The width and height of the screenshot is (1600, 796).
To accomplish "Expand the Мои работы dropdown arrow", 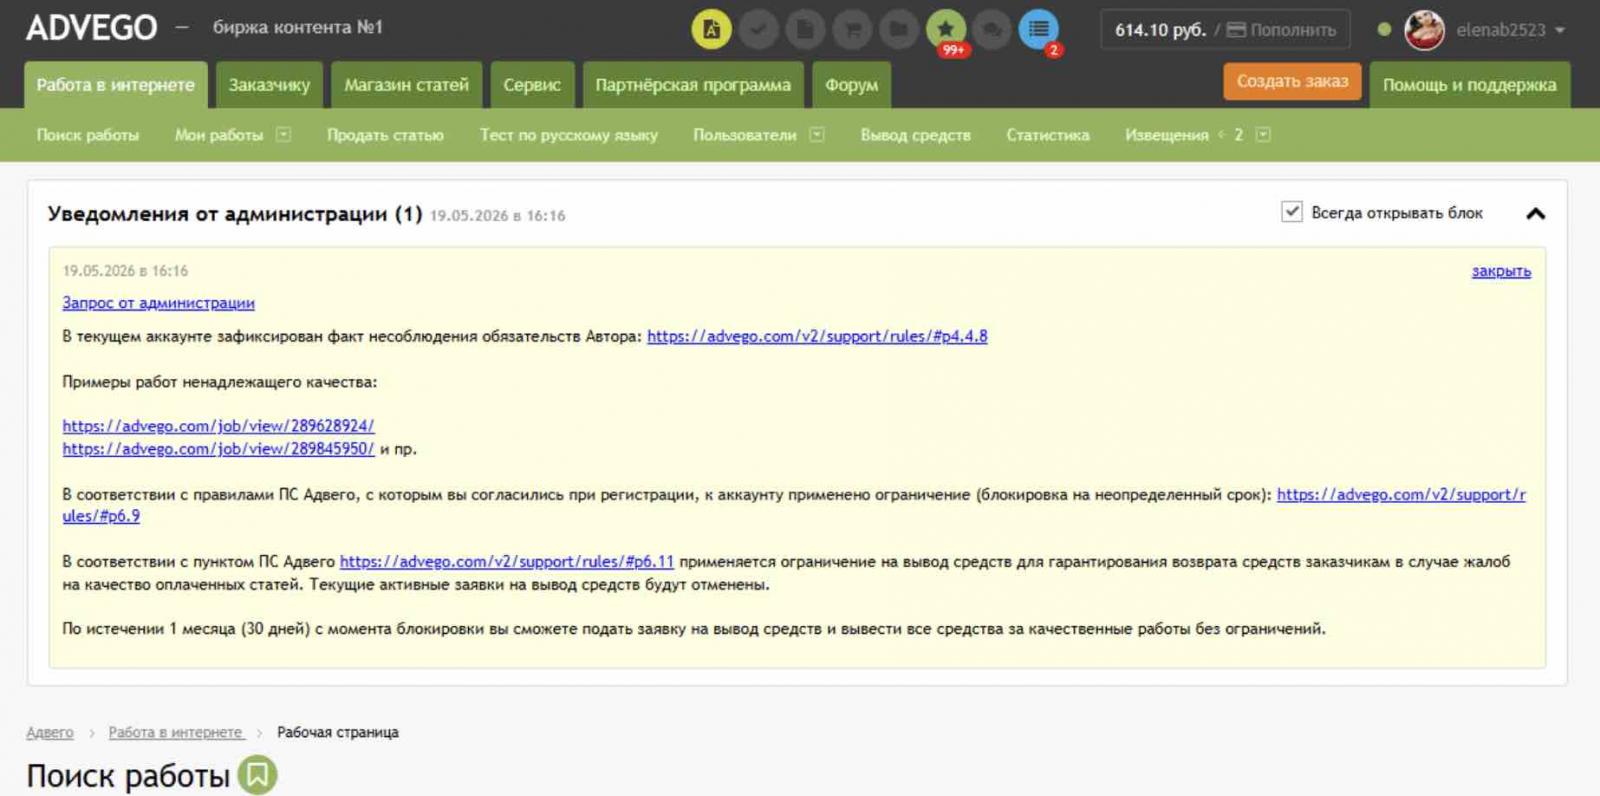I will [283, 134].
